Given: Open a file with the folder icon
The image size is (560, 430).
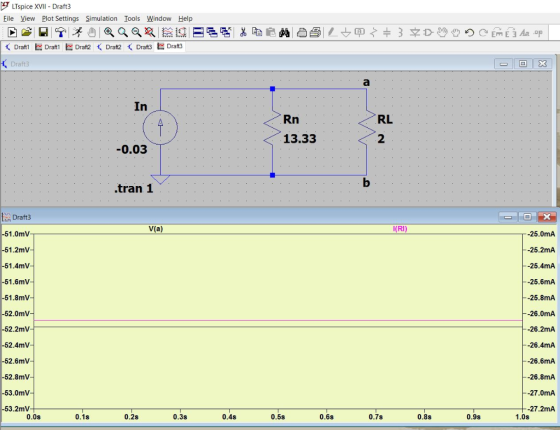Looking at the screenshot, I should pos(26,32).
